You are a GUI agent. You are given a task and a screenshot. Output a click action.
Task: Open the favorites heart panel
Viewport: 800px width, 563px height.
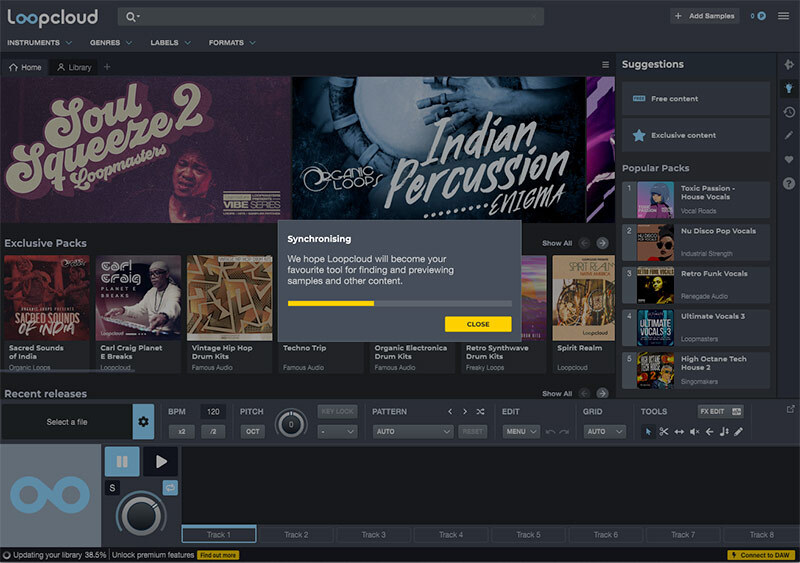click(x=789, y=160)
